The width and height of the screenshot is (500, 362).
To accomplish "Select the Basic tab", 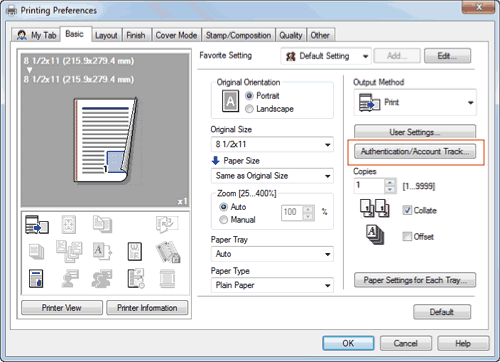I will 75,34.
